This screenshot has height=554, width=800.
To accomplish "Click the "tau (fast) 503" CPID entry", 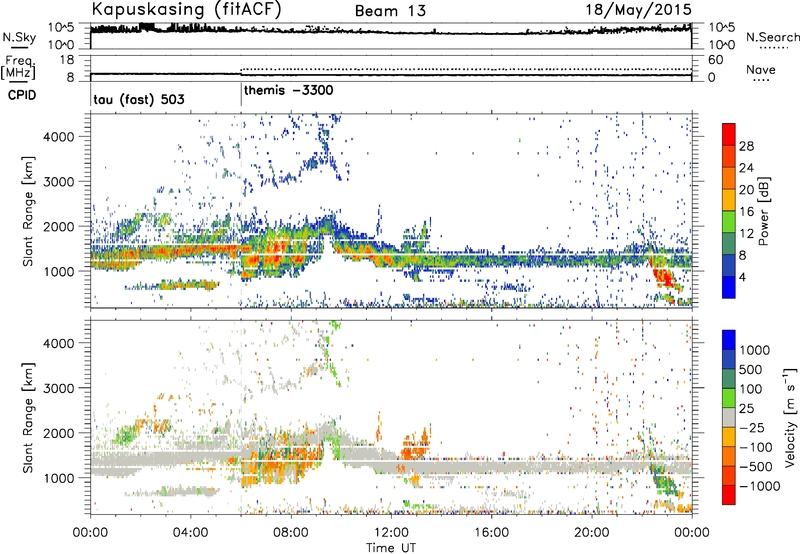I will [x=139, y=99].
